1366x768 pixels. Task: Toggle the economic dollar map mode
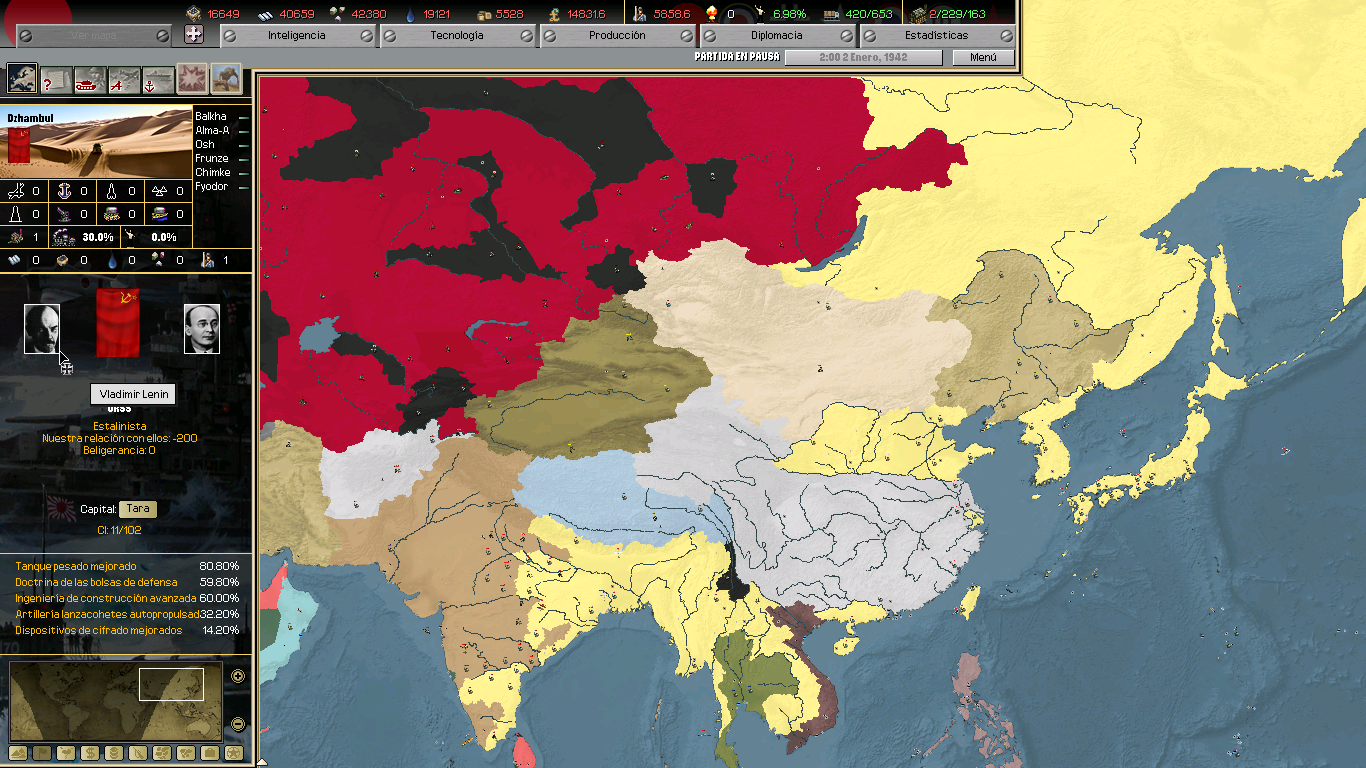pyautogui.click(x=90, y=753)
